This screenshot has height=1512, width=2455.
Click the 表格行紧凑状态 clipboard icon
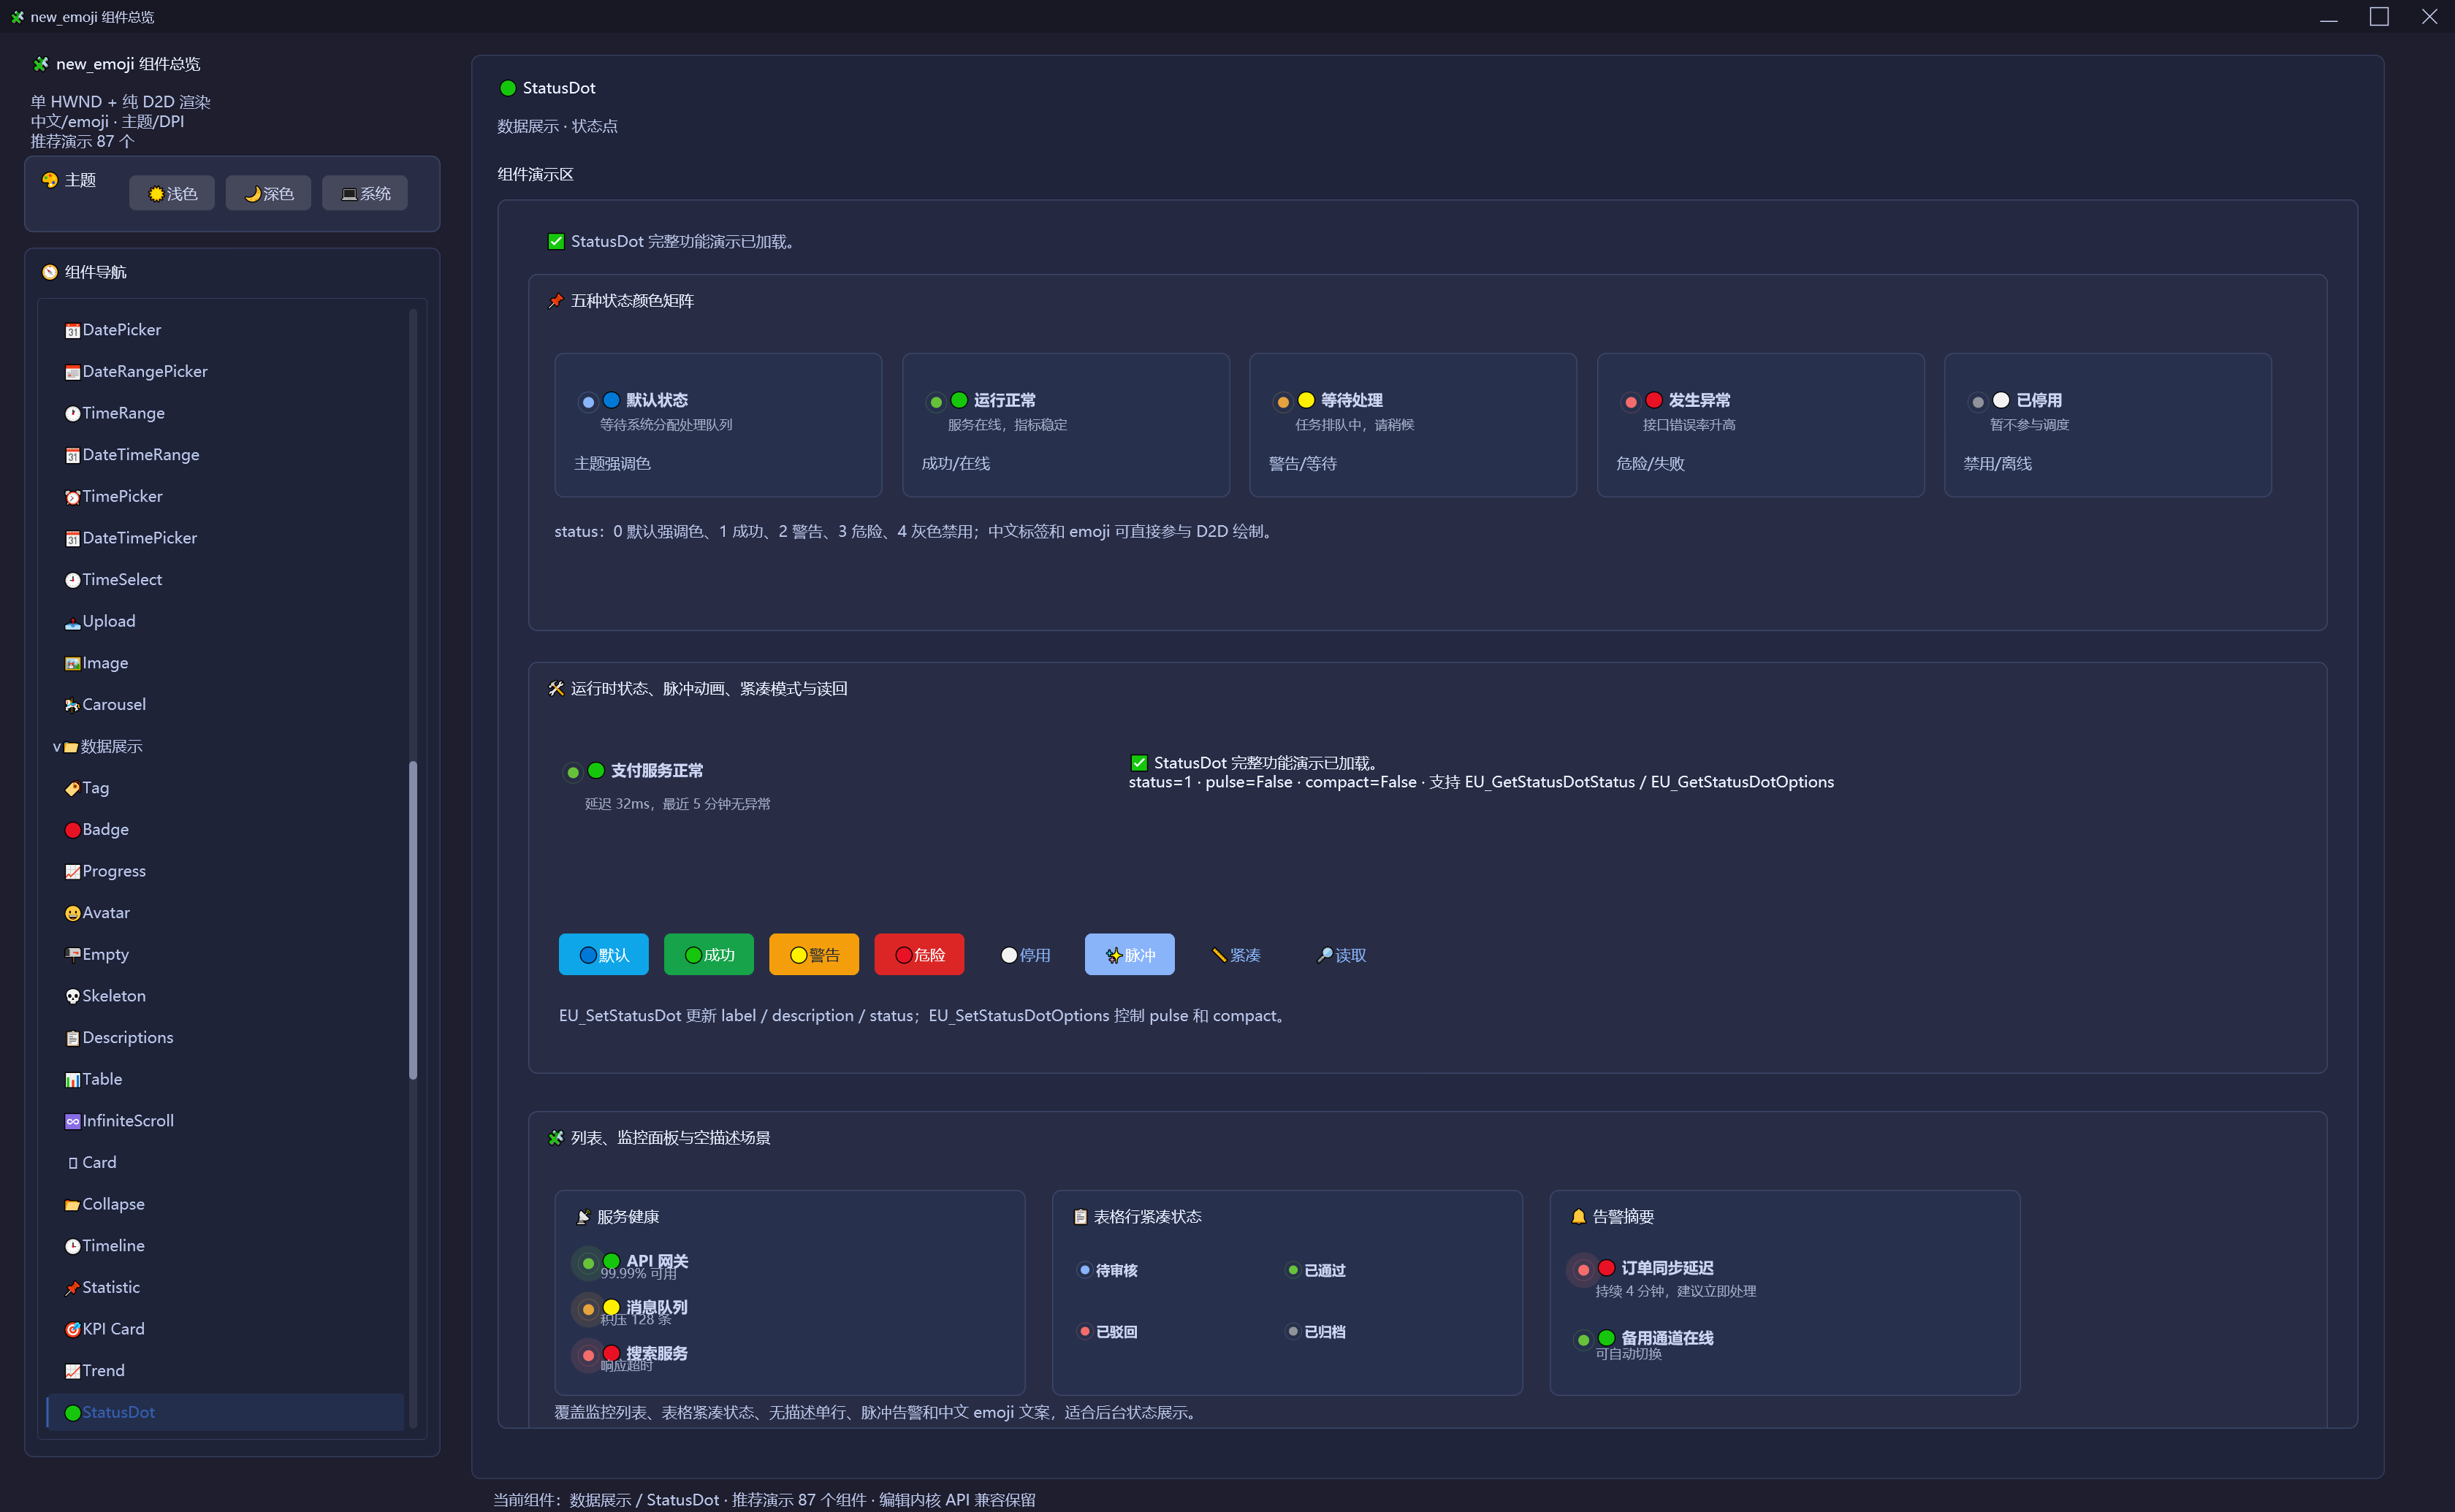click(1080, 1217)
